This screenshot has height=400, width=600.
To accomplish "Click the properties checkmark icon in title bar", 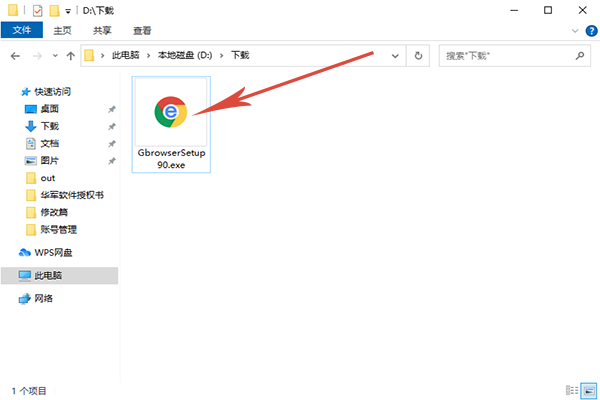I will 38,11.
